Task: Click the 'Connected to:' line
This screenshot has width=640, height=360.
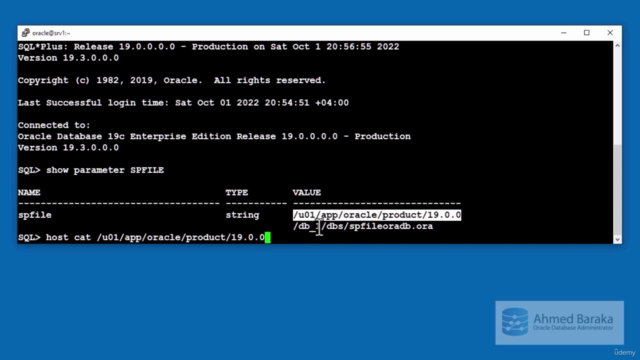Action: coord(54,125)
